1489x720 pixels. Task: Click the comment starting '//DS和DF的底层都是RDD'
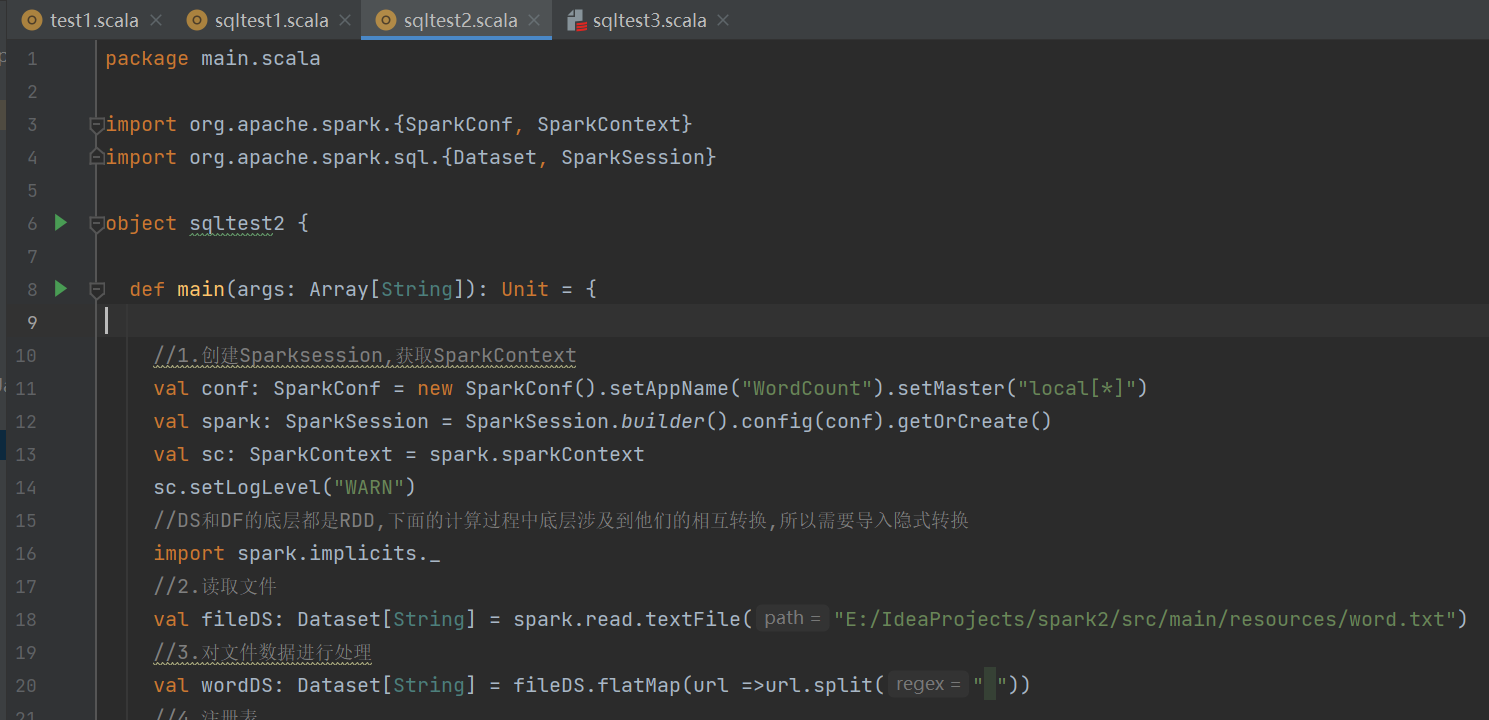(x=561, y=520)
